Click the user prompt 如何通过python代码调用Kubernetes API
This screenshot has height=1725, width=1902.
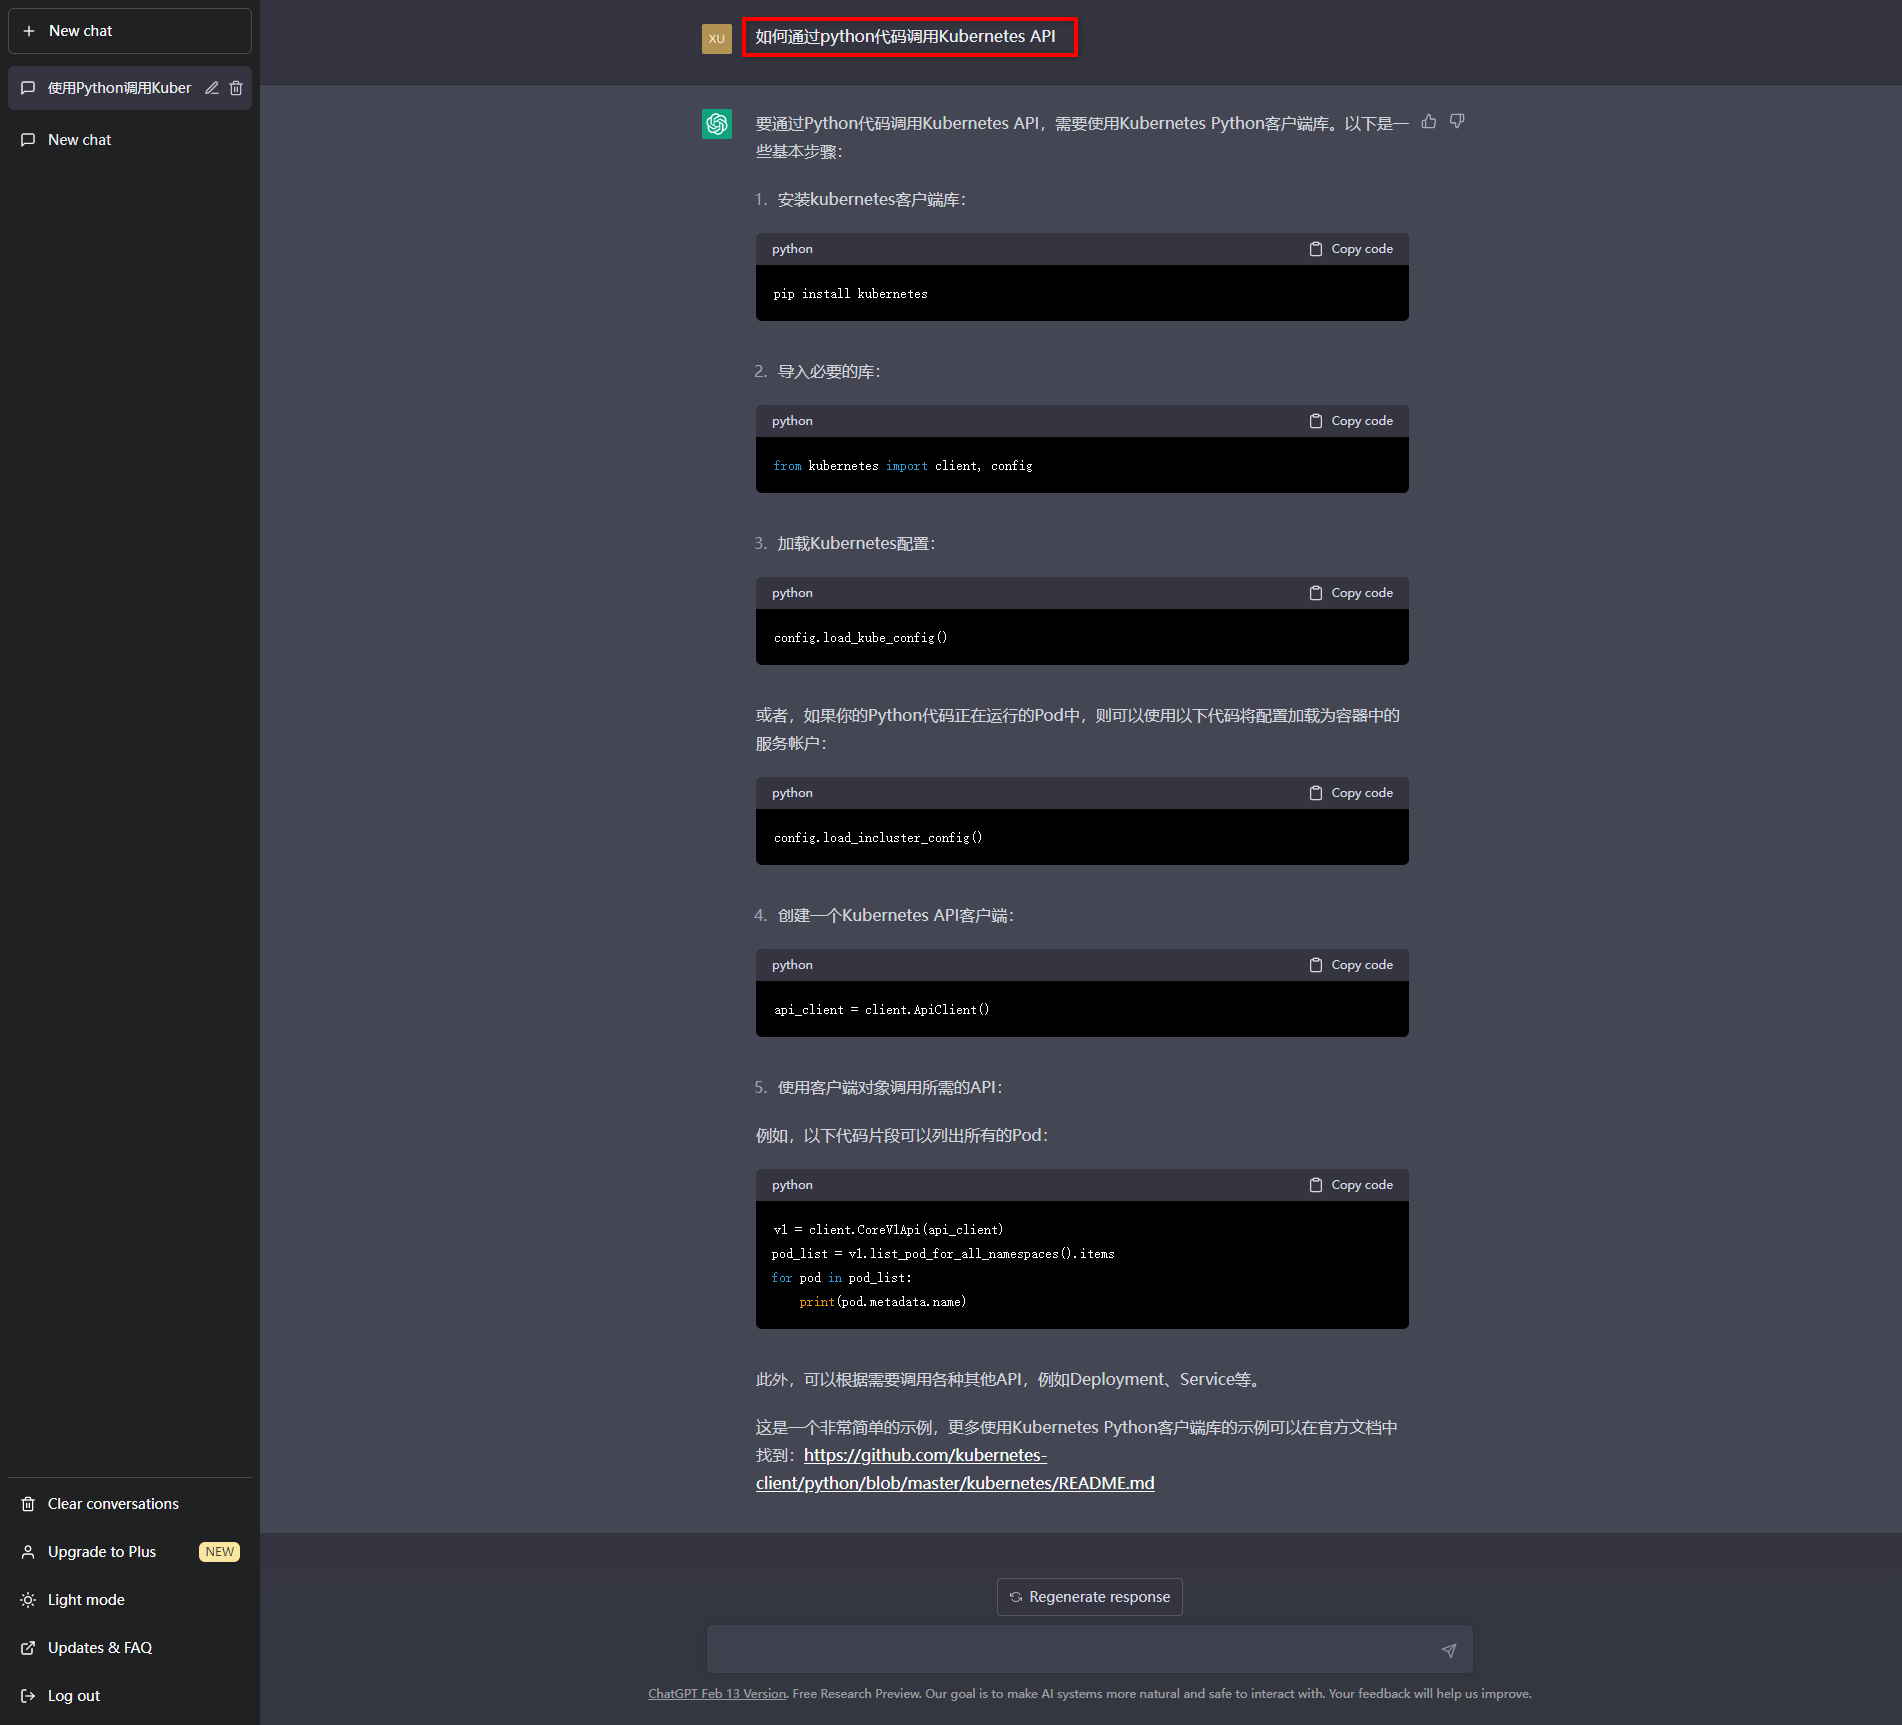pyautogui.click(x=905, y=37)
